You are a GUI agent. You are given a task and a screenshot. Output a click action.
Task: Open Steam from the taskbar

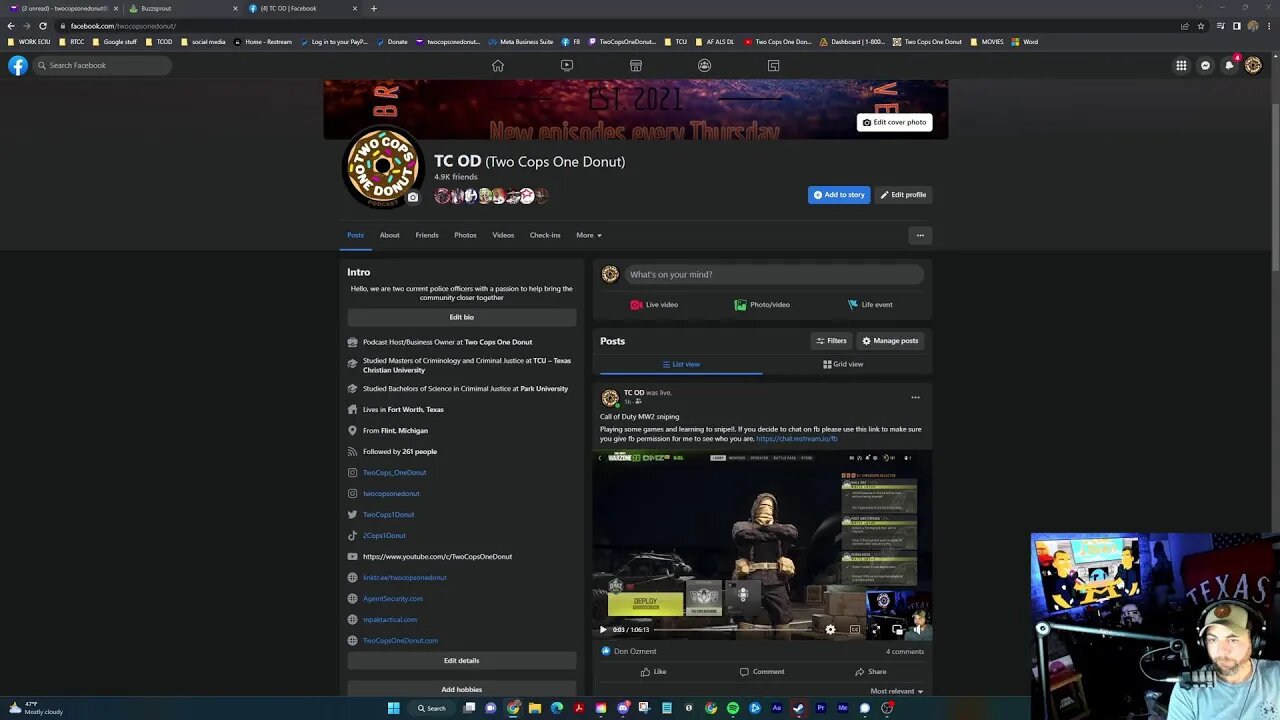(x=799, y=708)
